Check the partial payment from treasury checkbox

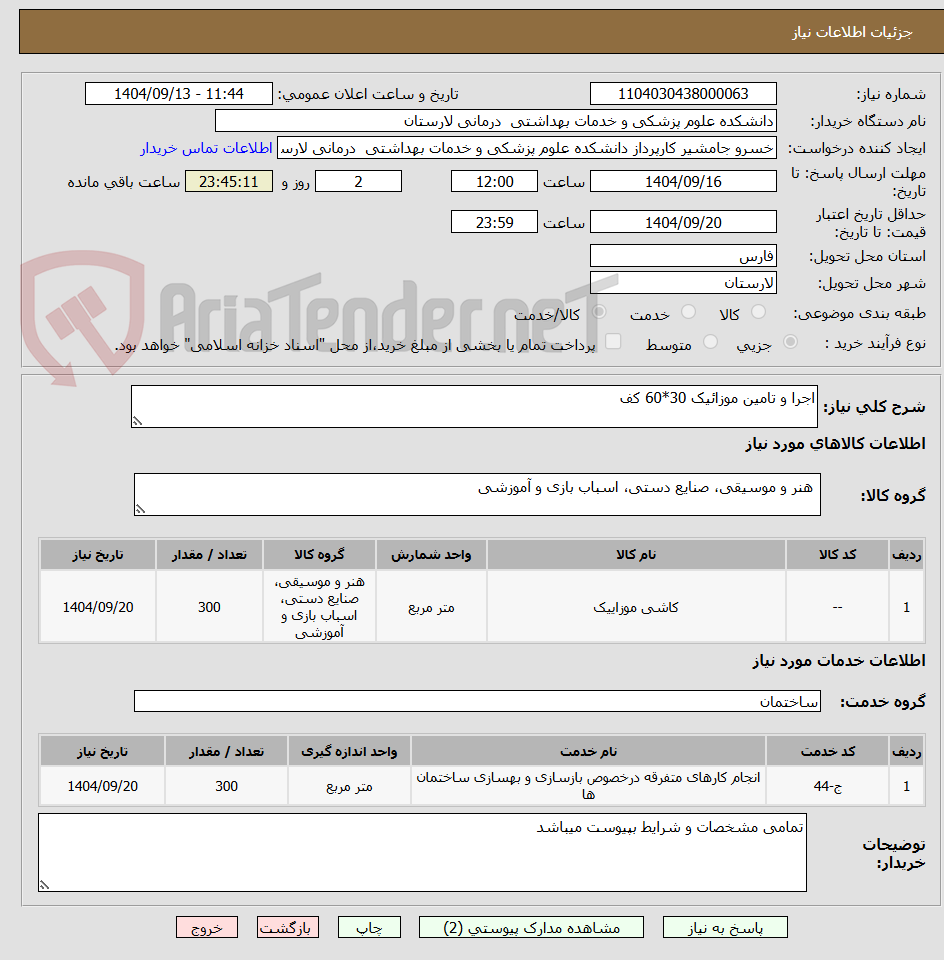point(613,341)
